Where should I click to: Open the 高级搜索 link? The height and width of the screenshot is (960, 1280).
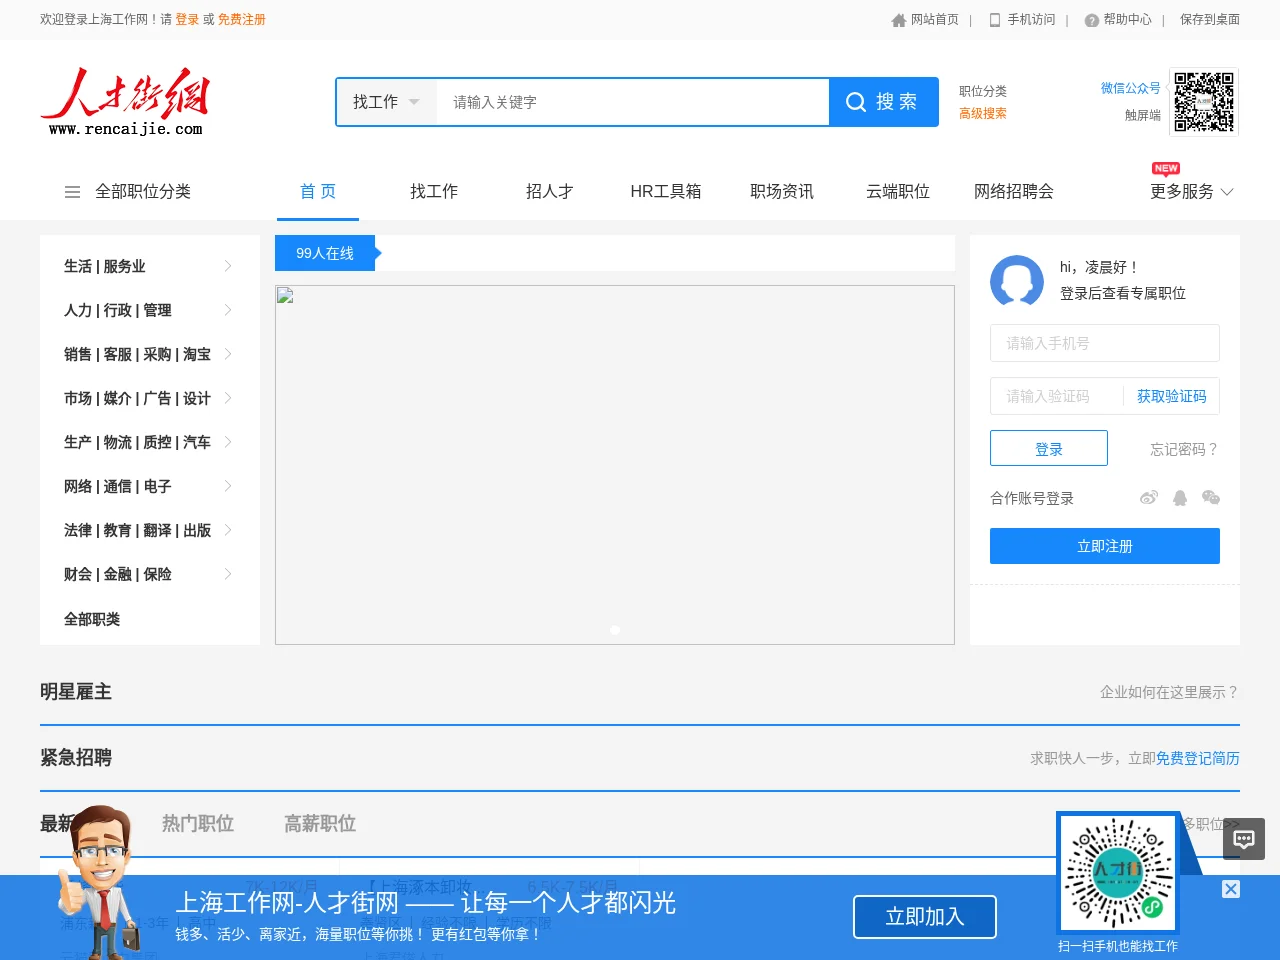[x=983, y=114]
